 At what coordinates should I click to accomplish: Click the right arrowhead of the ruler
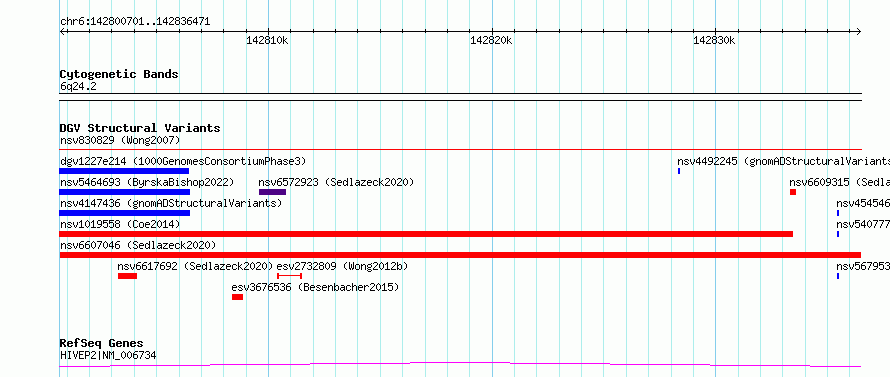click(x=859, y=31)
